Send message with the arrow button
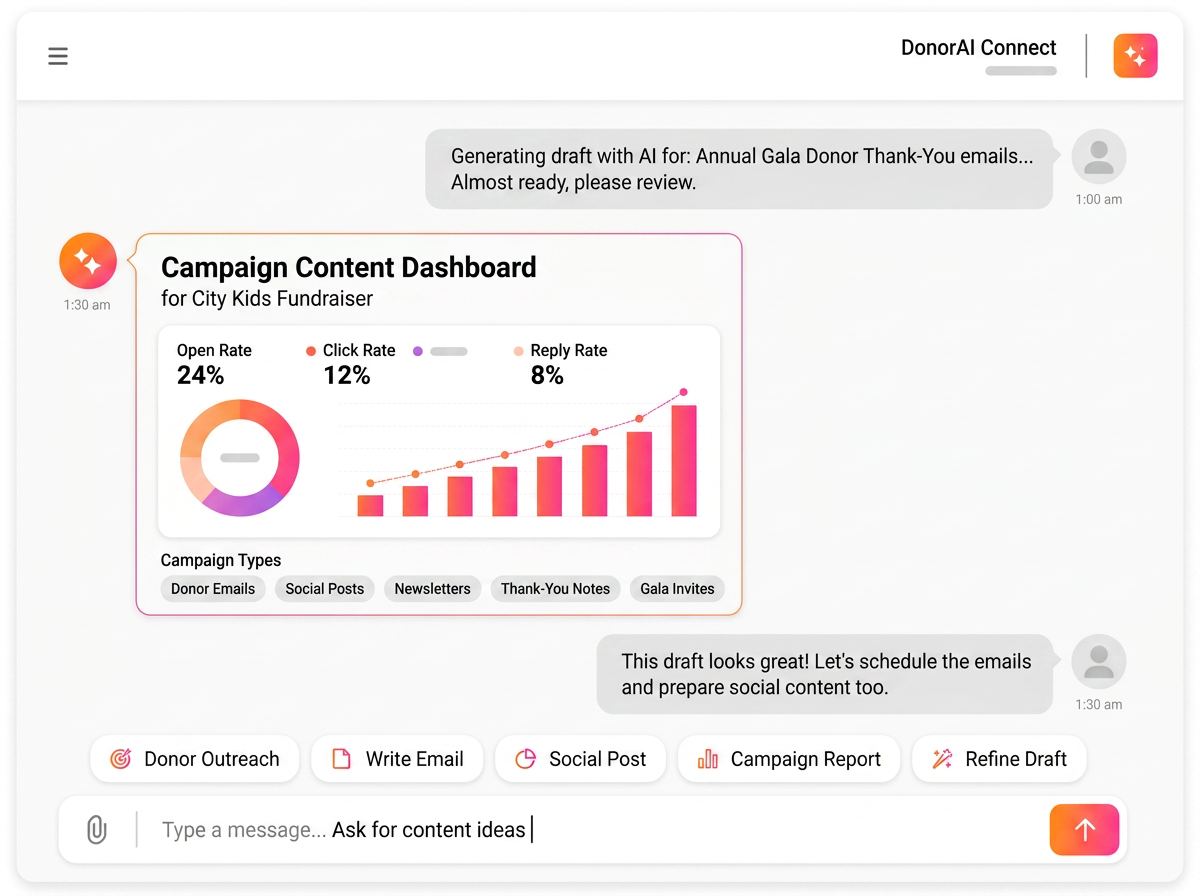 [1084, 829]
